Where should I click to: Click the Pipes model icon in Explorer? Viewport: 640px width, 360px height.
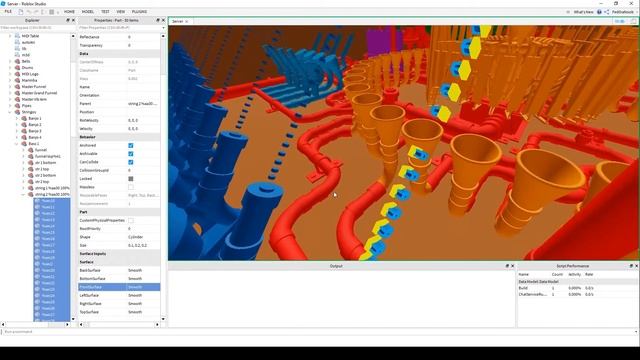[18, 105]
